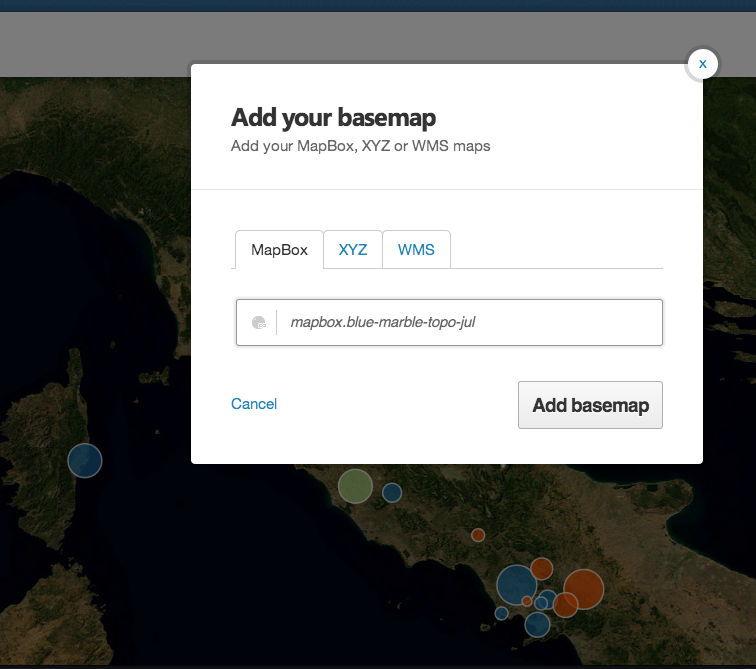Confirm with the Add basemap button
The image size is (756, 669).
coord(590,405)
